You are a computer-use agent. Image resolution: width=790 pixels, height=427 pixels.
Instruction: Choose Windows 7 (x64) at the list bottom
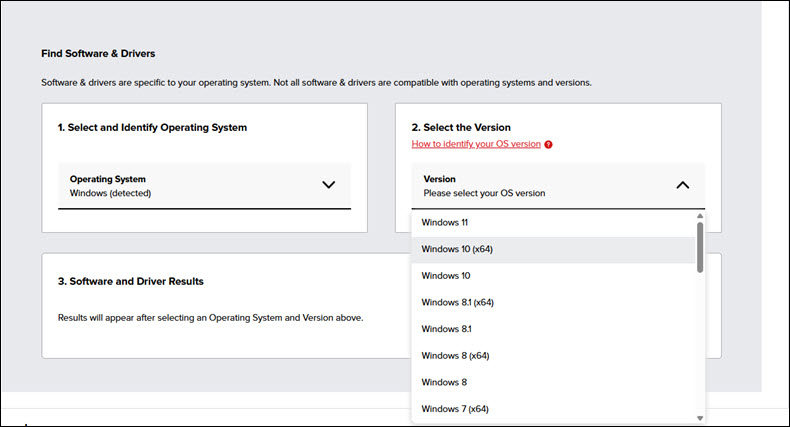click(553, 409)
